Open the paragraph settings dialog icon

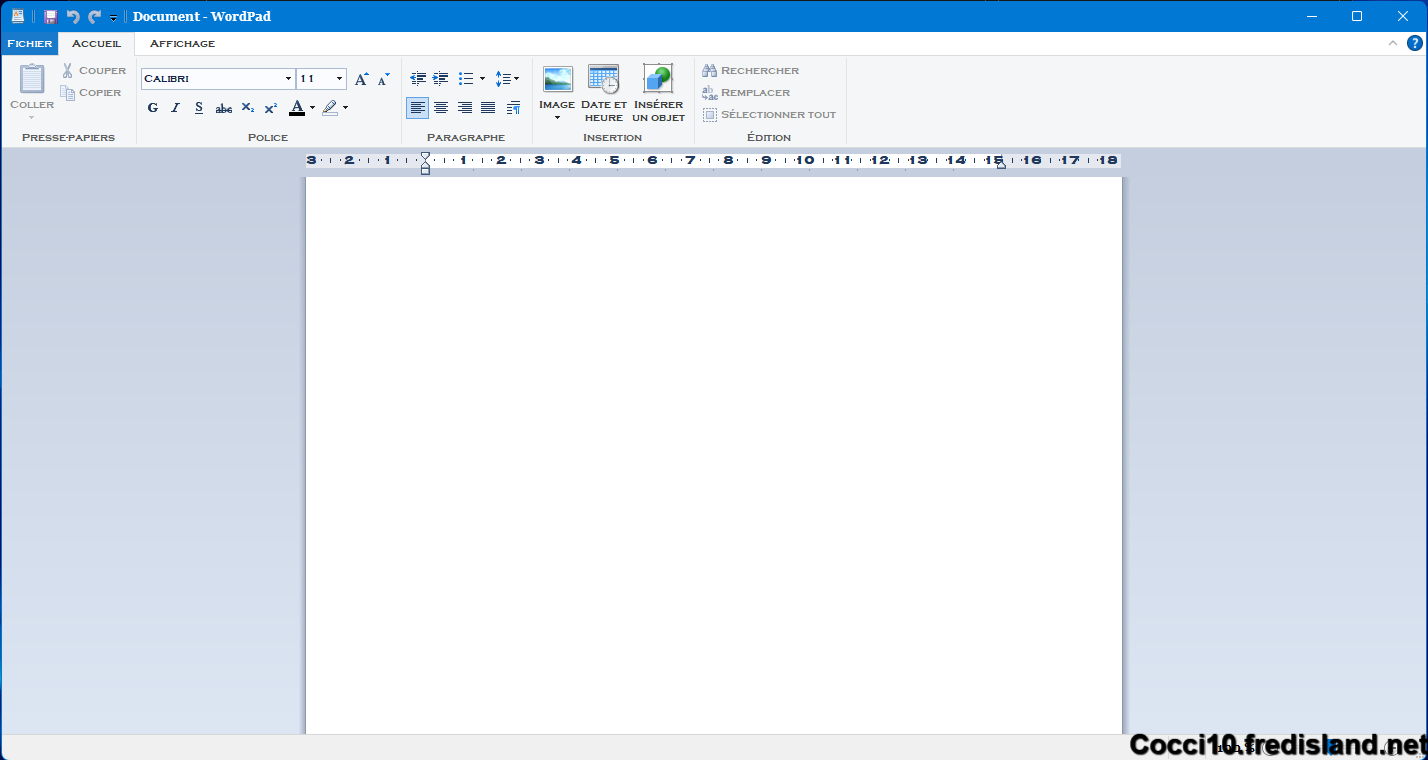pyautogui.click(x=513, y=108)
